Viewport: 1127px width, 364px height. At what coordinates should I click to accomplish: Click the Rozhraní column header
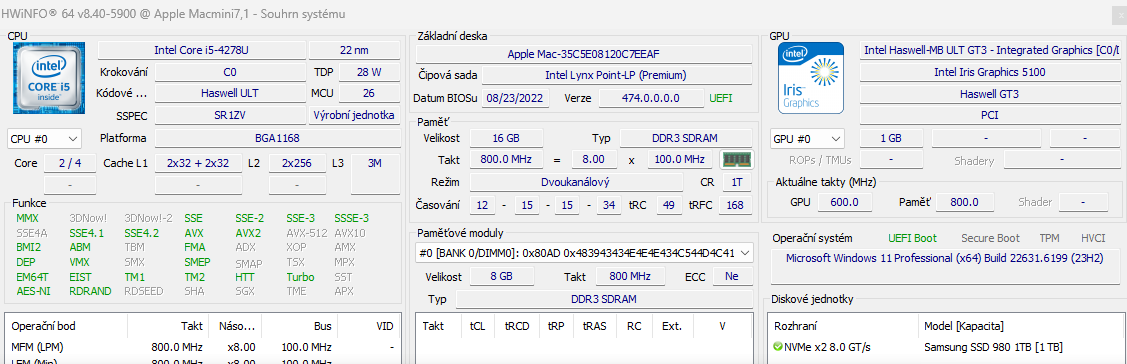click(x=842, y=327)
